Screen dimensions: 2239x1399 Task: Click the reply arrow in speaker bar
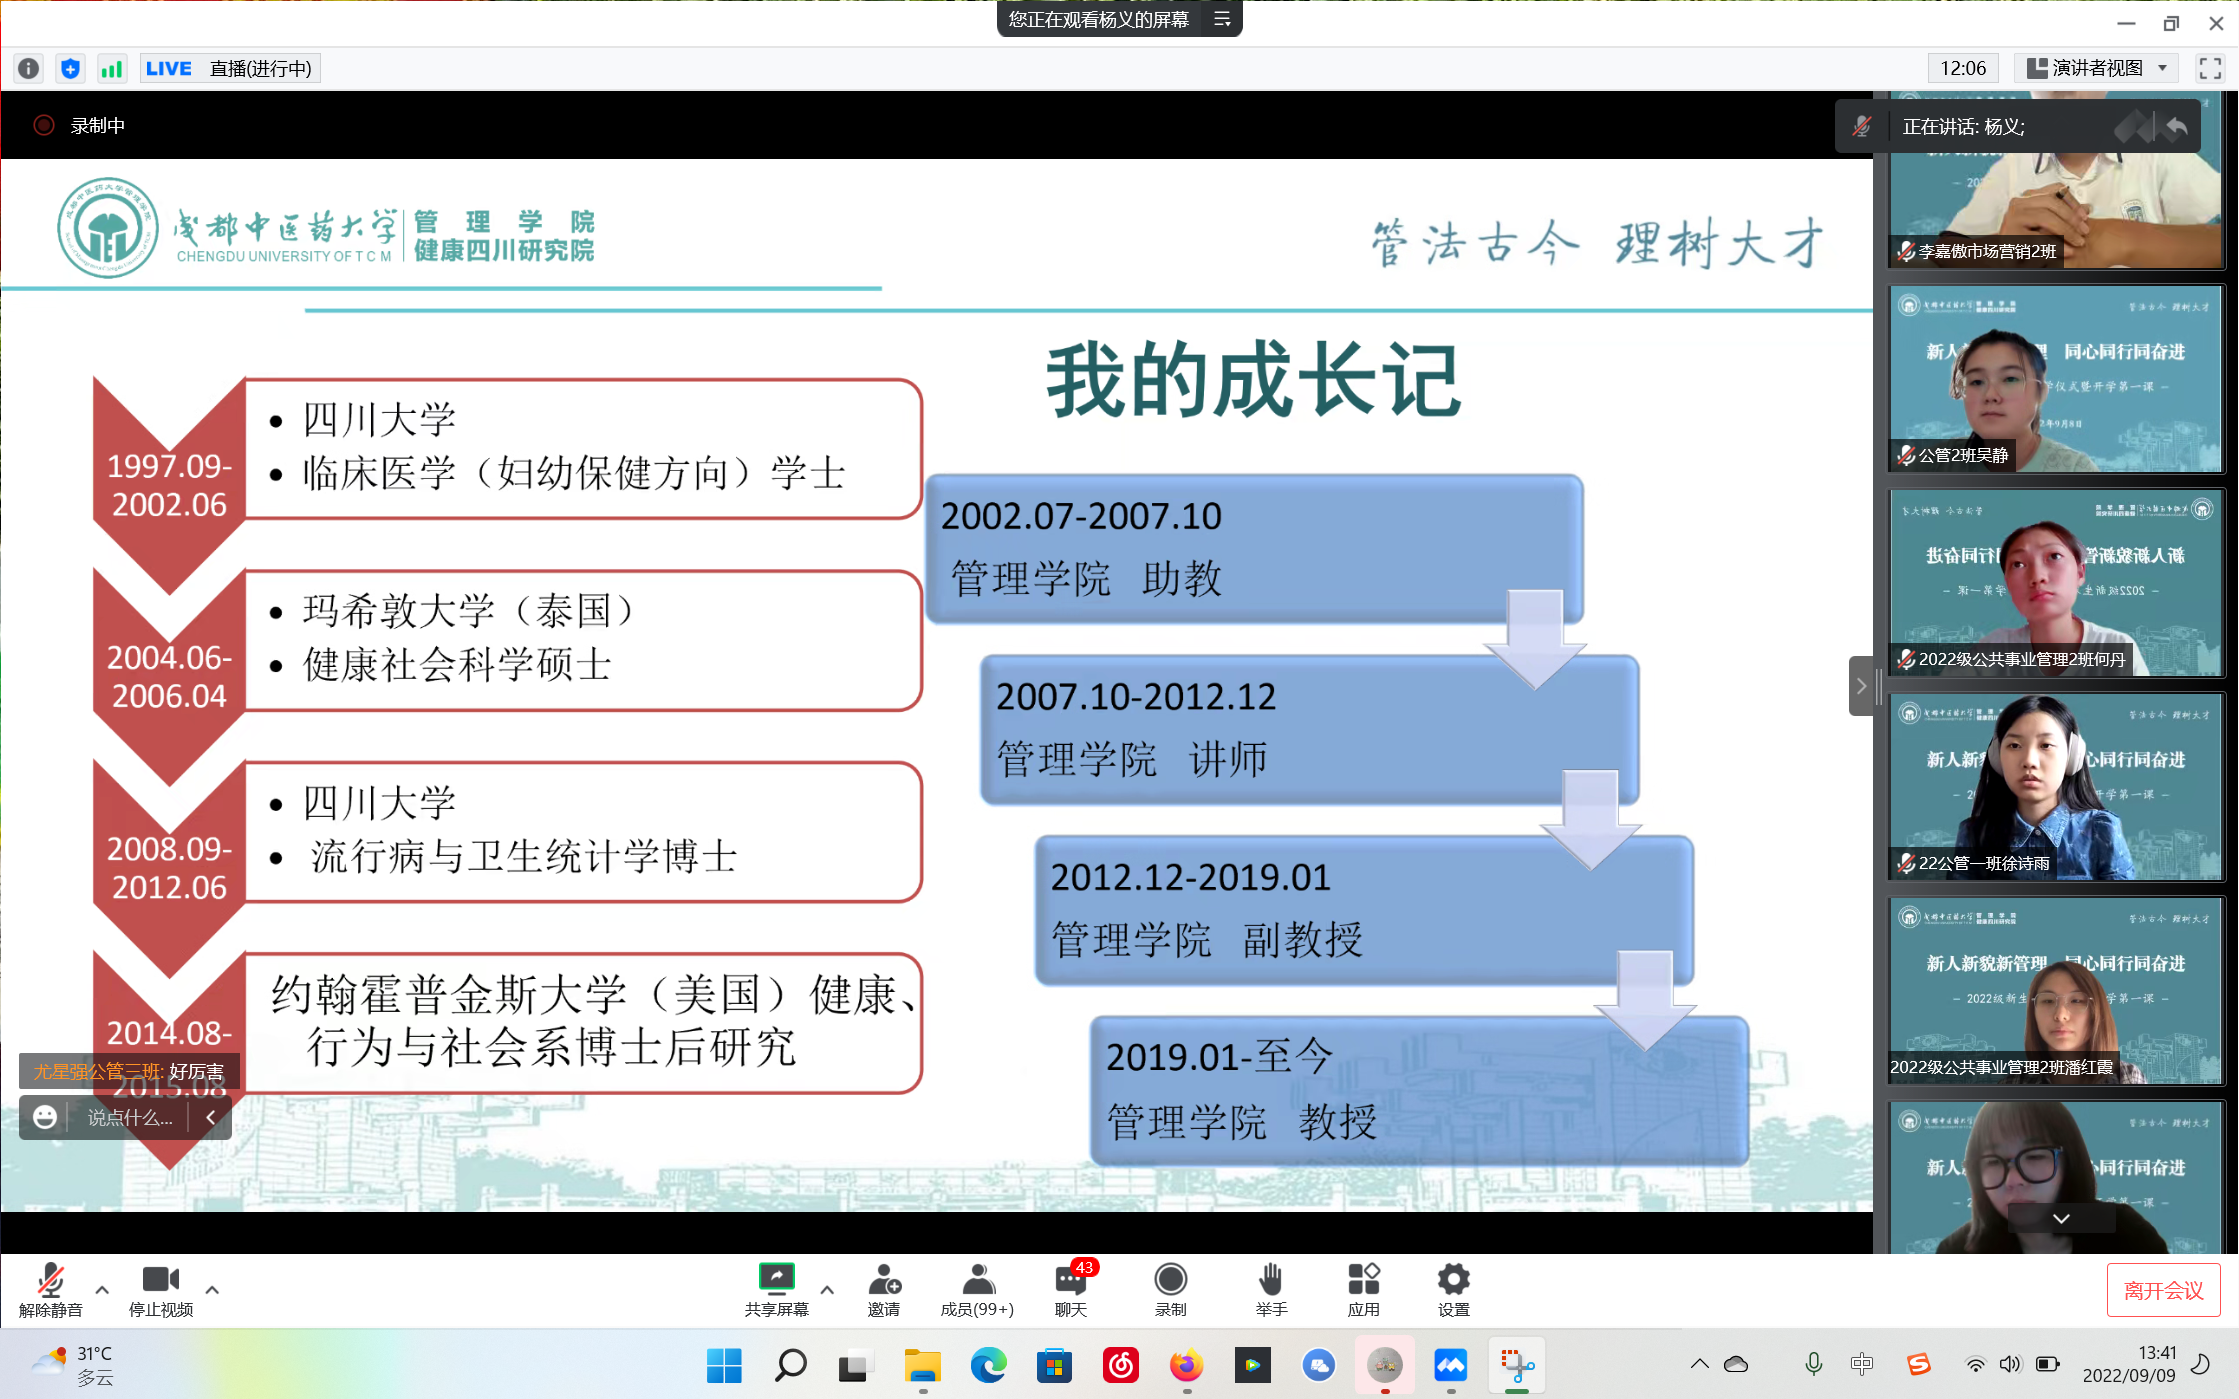pyautogui.click(x=2176, y=126)
